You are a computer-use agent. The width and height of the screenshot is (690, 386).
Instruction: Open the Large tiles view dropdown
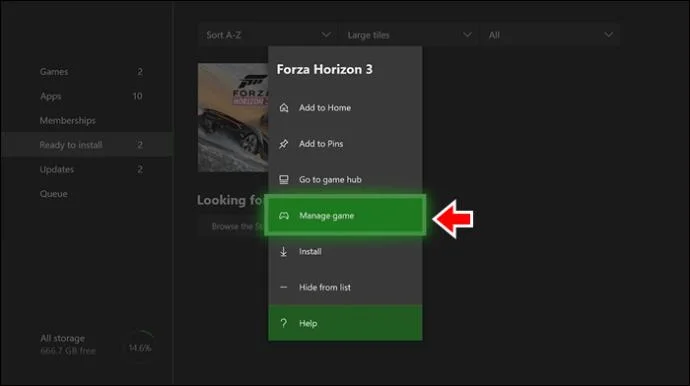click(x=409, y=35)
